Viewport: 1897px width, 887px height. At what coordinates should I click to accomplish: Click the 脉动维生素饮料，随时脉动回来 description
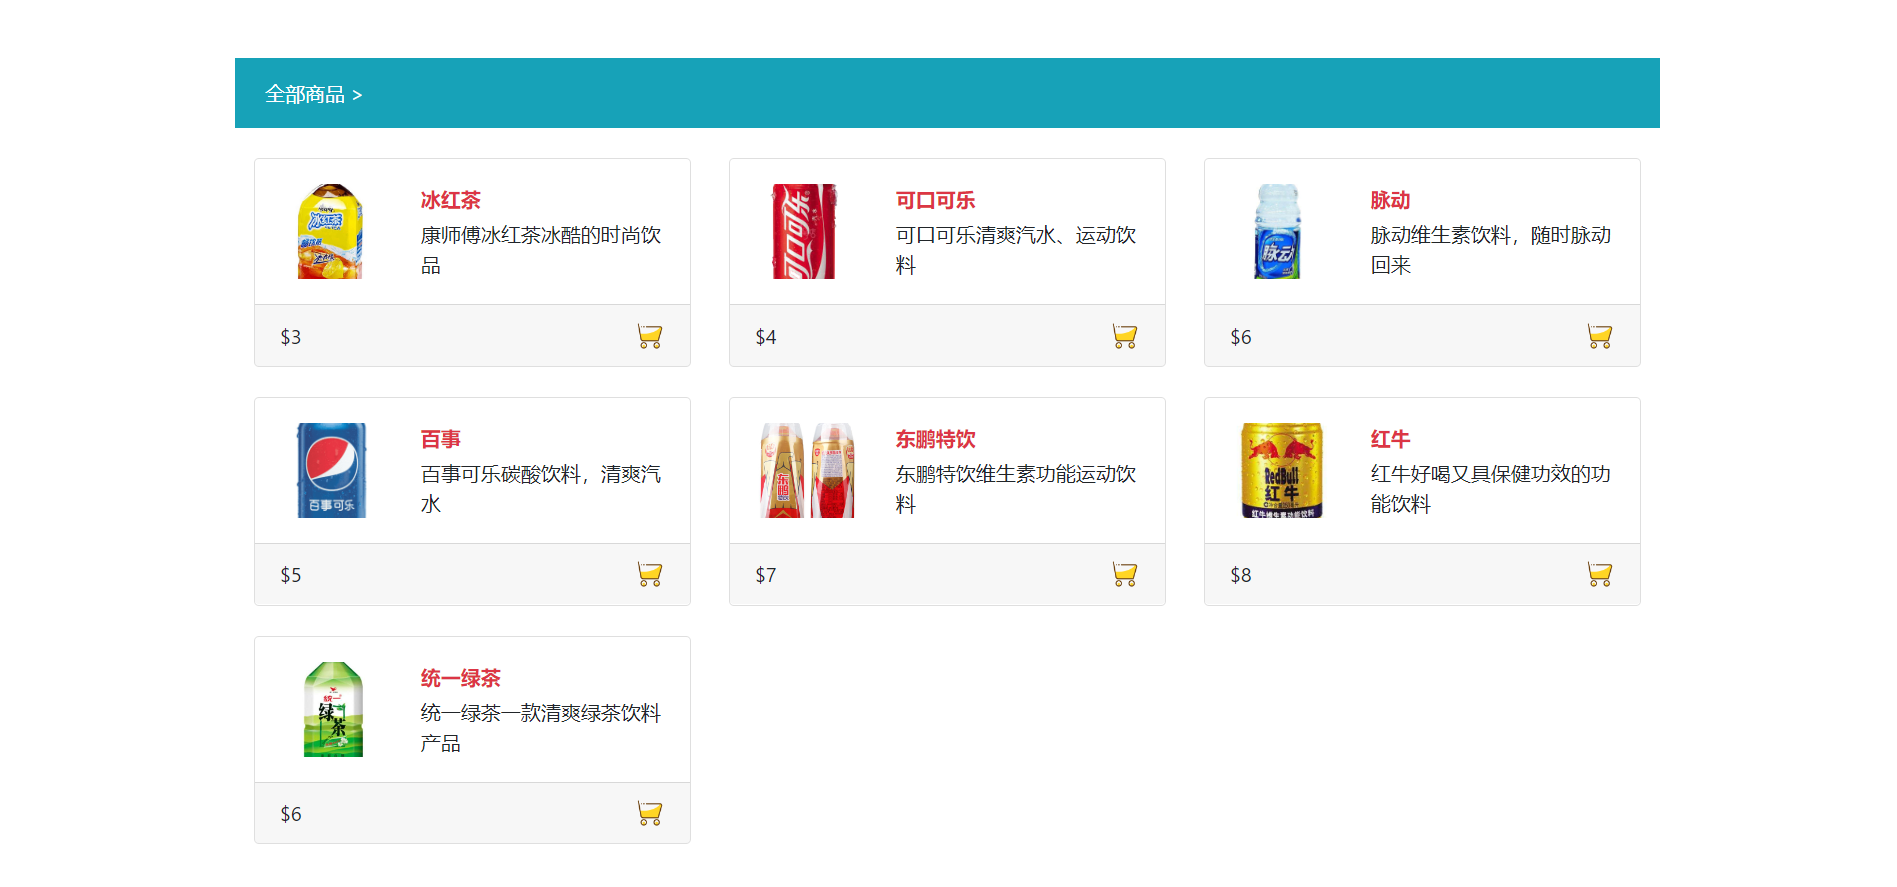(1491, 250)
